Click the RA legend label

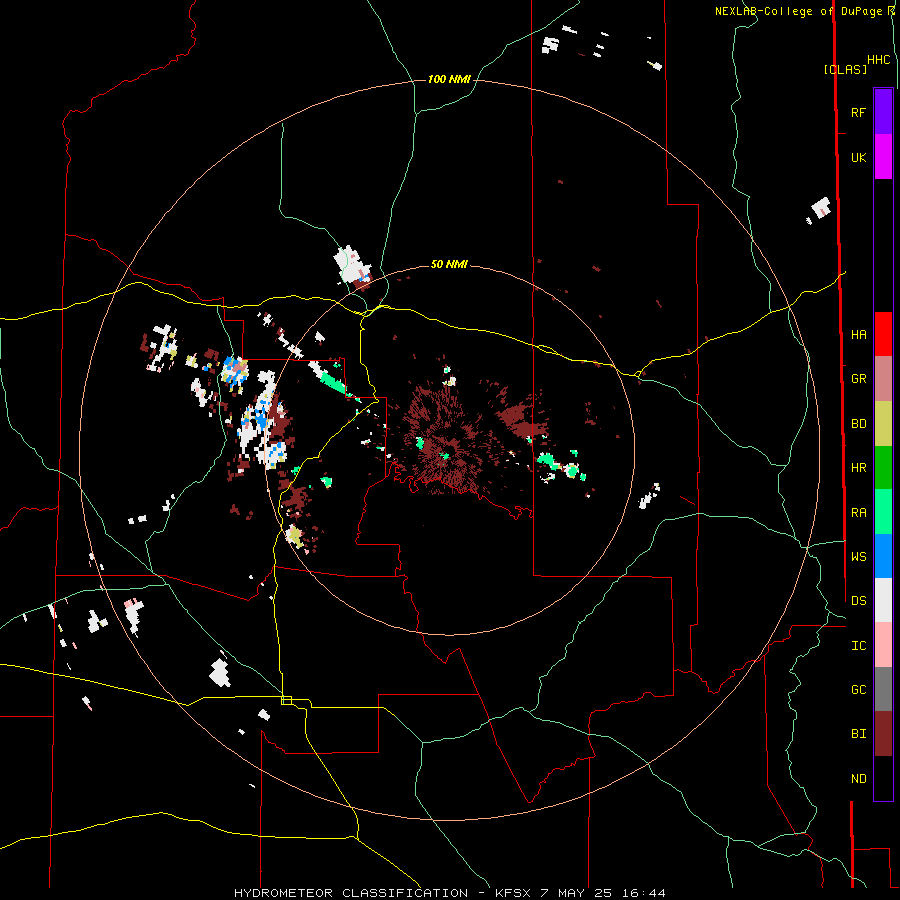click(858, 512)
